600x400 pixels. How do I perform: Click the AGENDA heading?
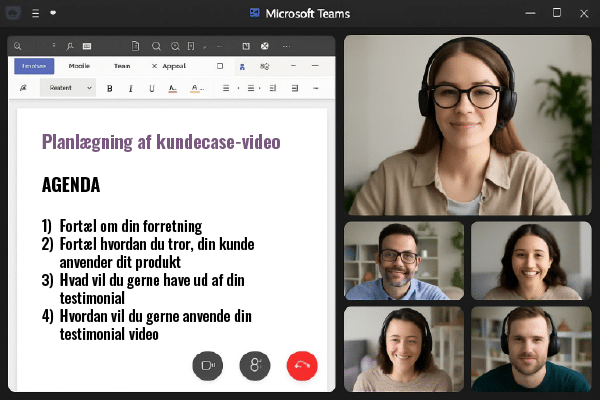(x=71, y=185)
